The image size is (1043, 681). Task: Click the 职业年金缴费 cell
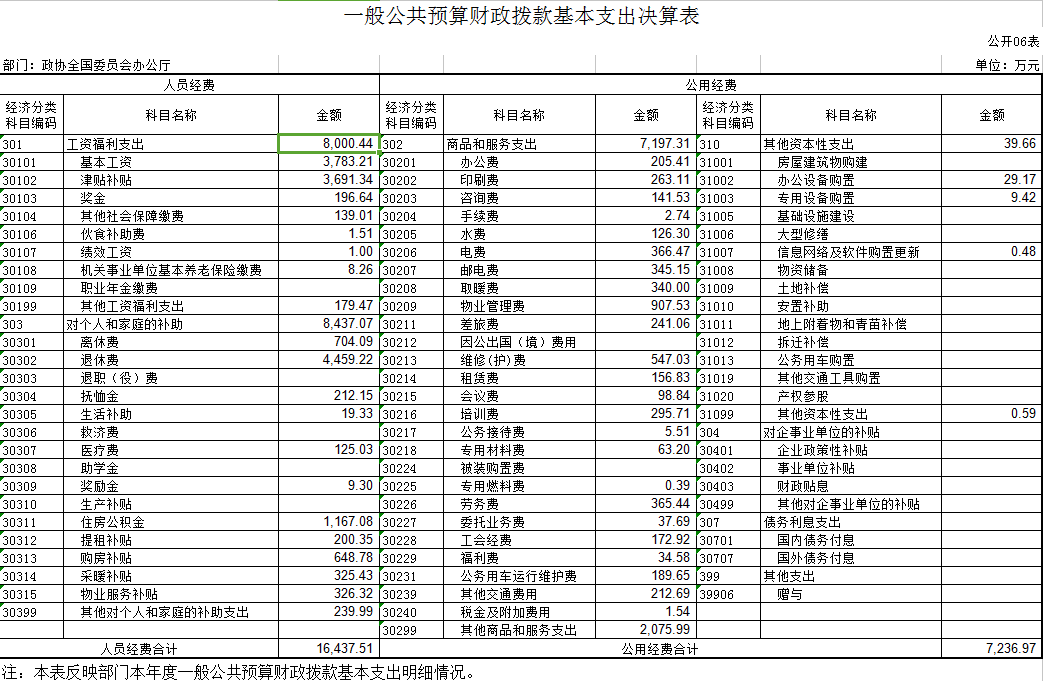pos(171,288)
